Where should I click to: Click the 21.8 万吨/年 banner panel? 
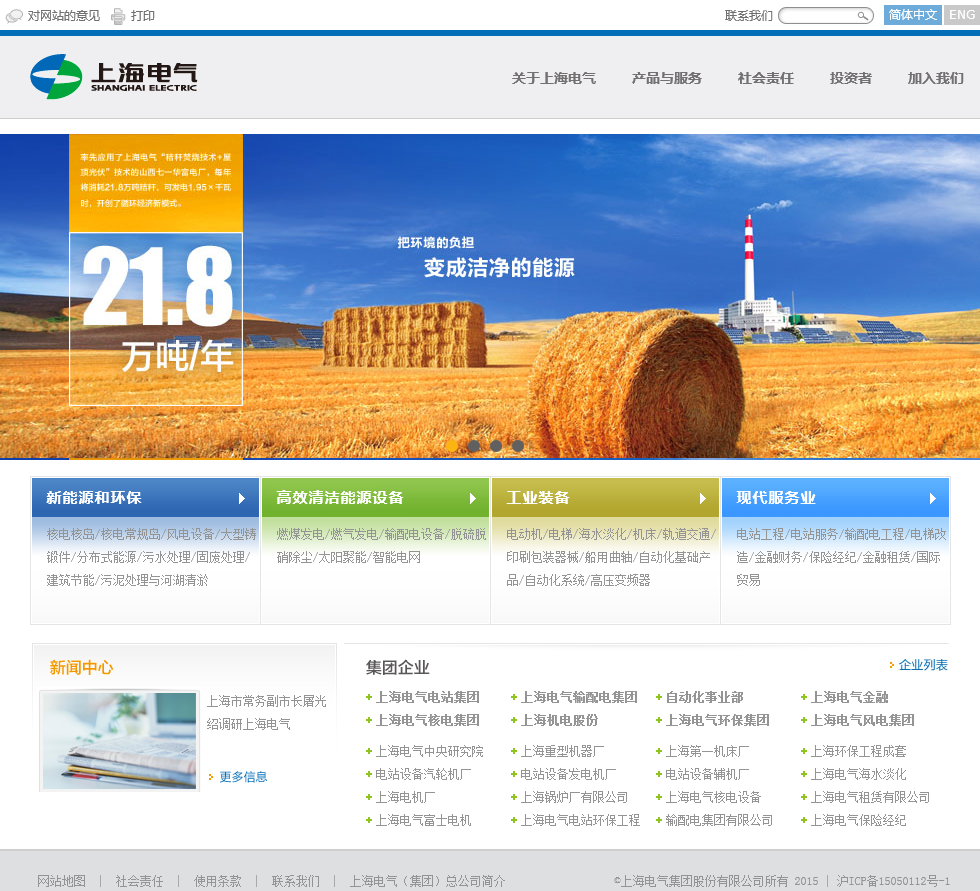[x=156, y=319]
